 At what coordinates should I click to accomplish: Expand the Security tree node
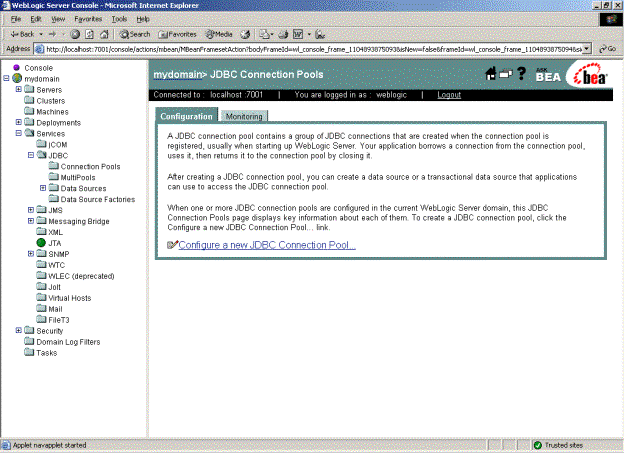[x=19, y=330]
